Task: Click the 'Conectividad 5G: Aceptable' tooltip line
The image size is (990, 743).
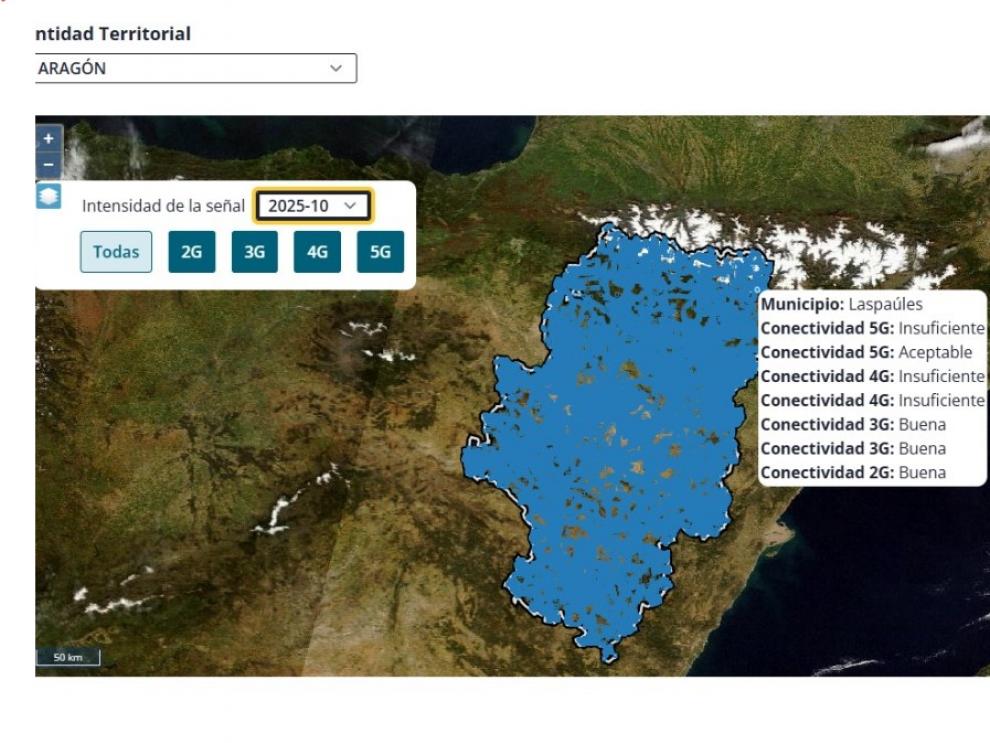Action: point(866,352)
